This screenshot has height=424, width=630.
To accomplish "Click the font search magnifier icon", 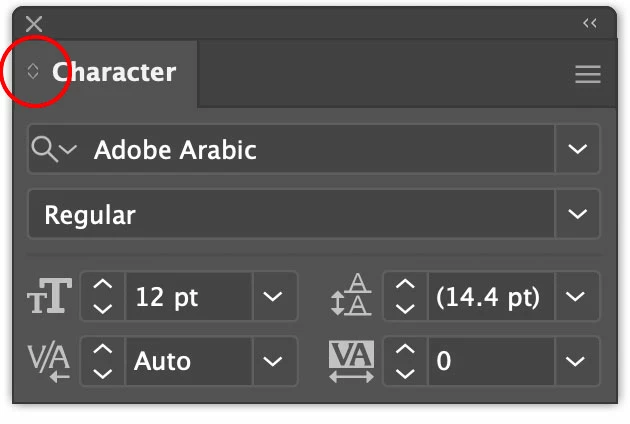I will click(46, 150).
